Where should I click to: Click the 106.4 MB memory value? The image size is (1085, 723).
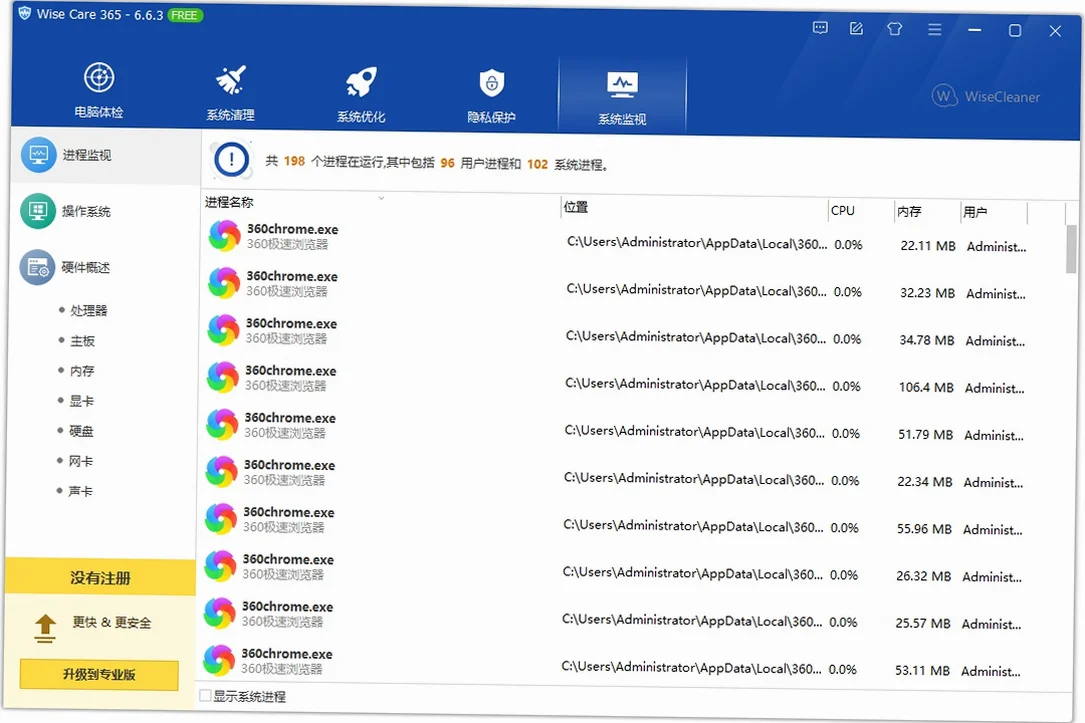click(x=926, y=387)
